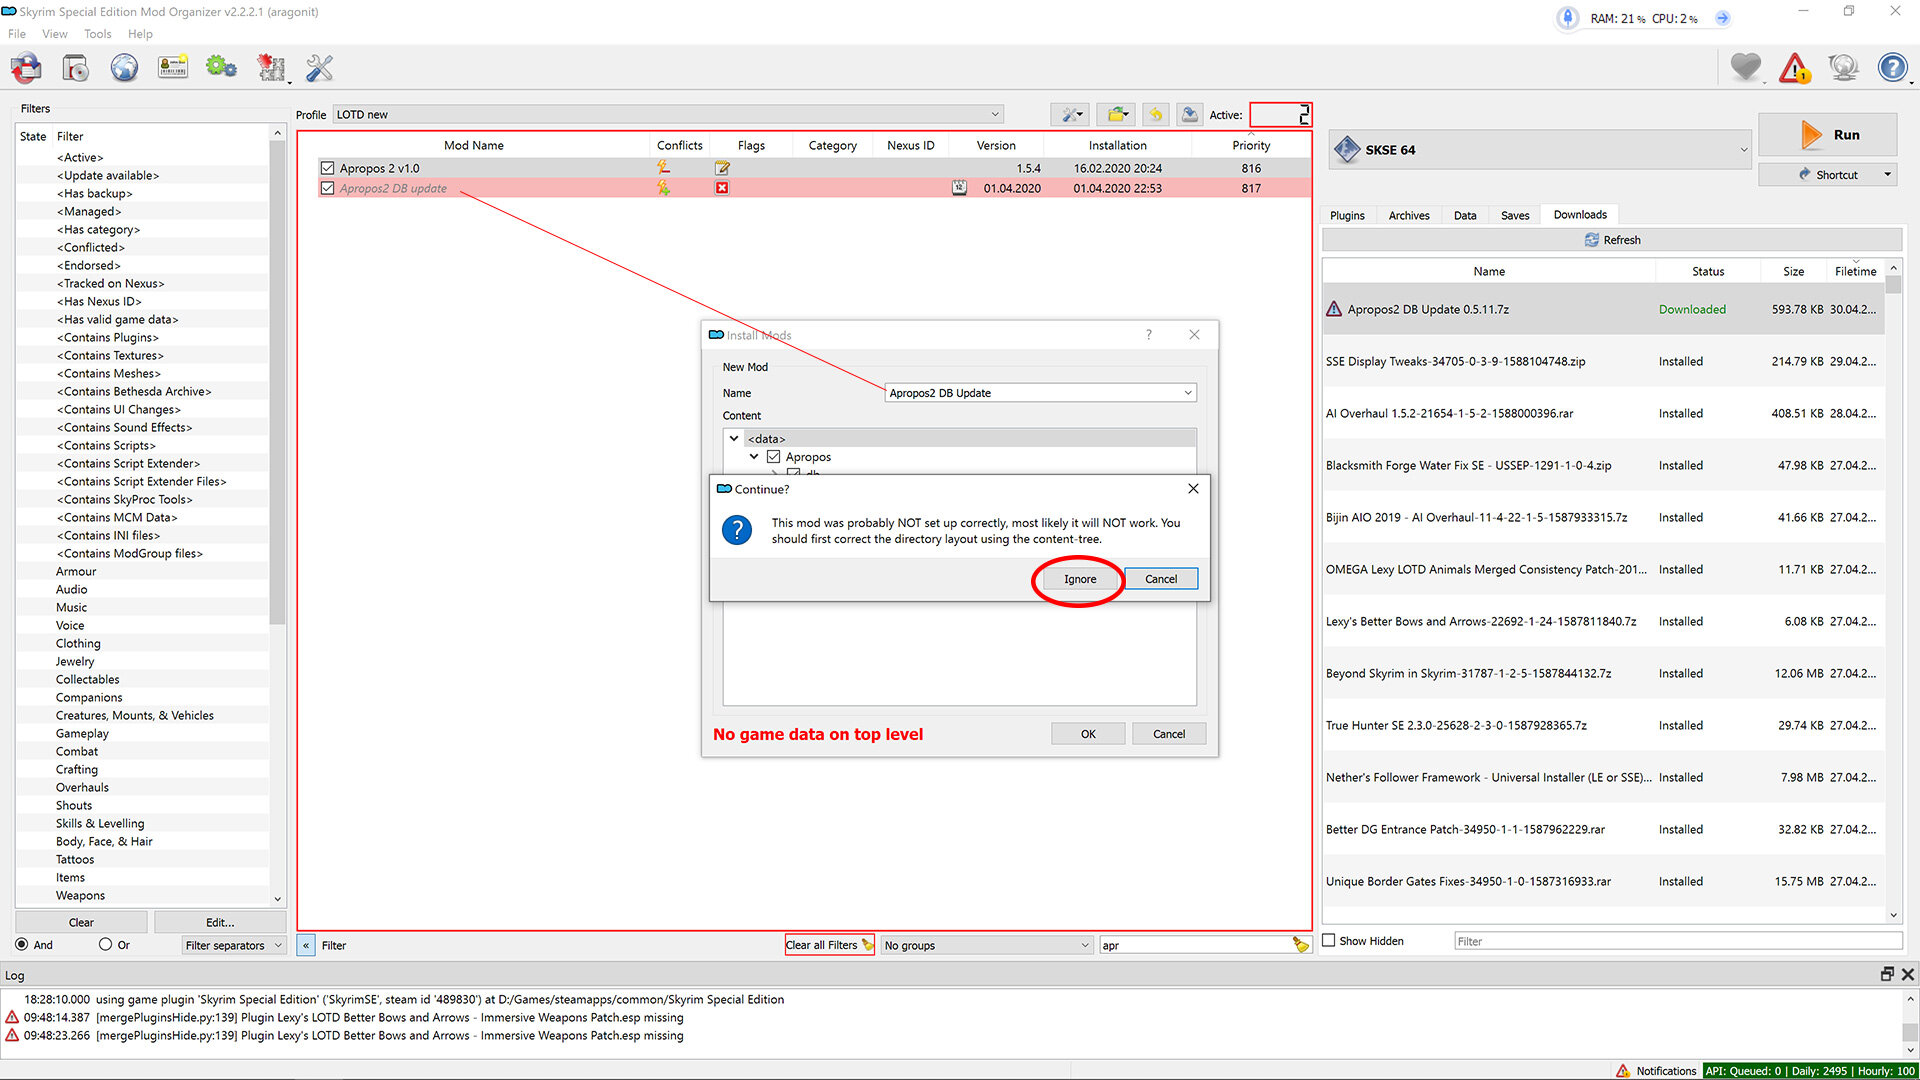Open the Help menu
The height and width of the screenshot is (1080, 1920).
(141, 34)
